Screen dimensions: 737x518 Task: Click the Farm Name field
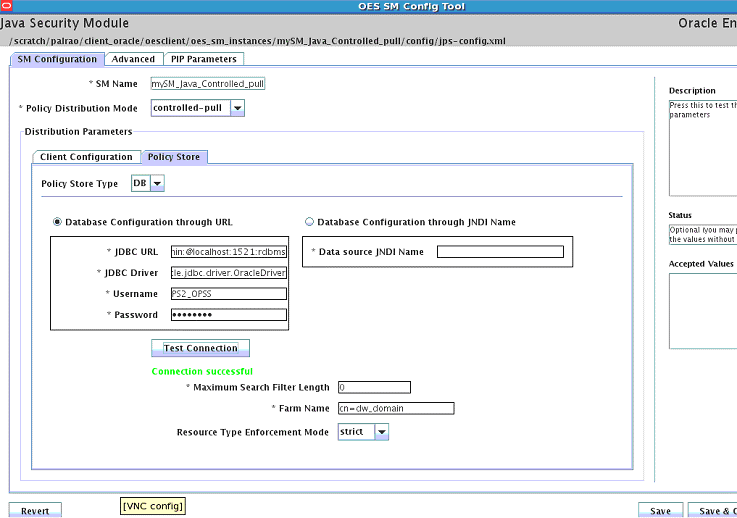click(396, 408)
